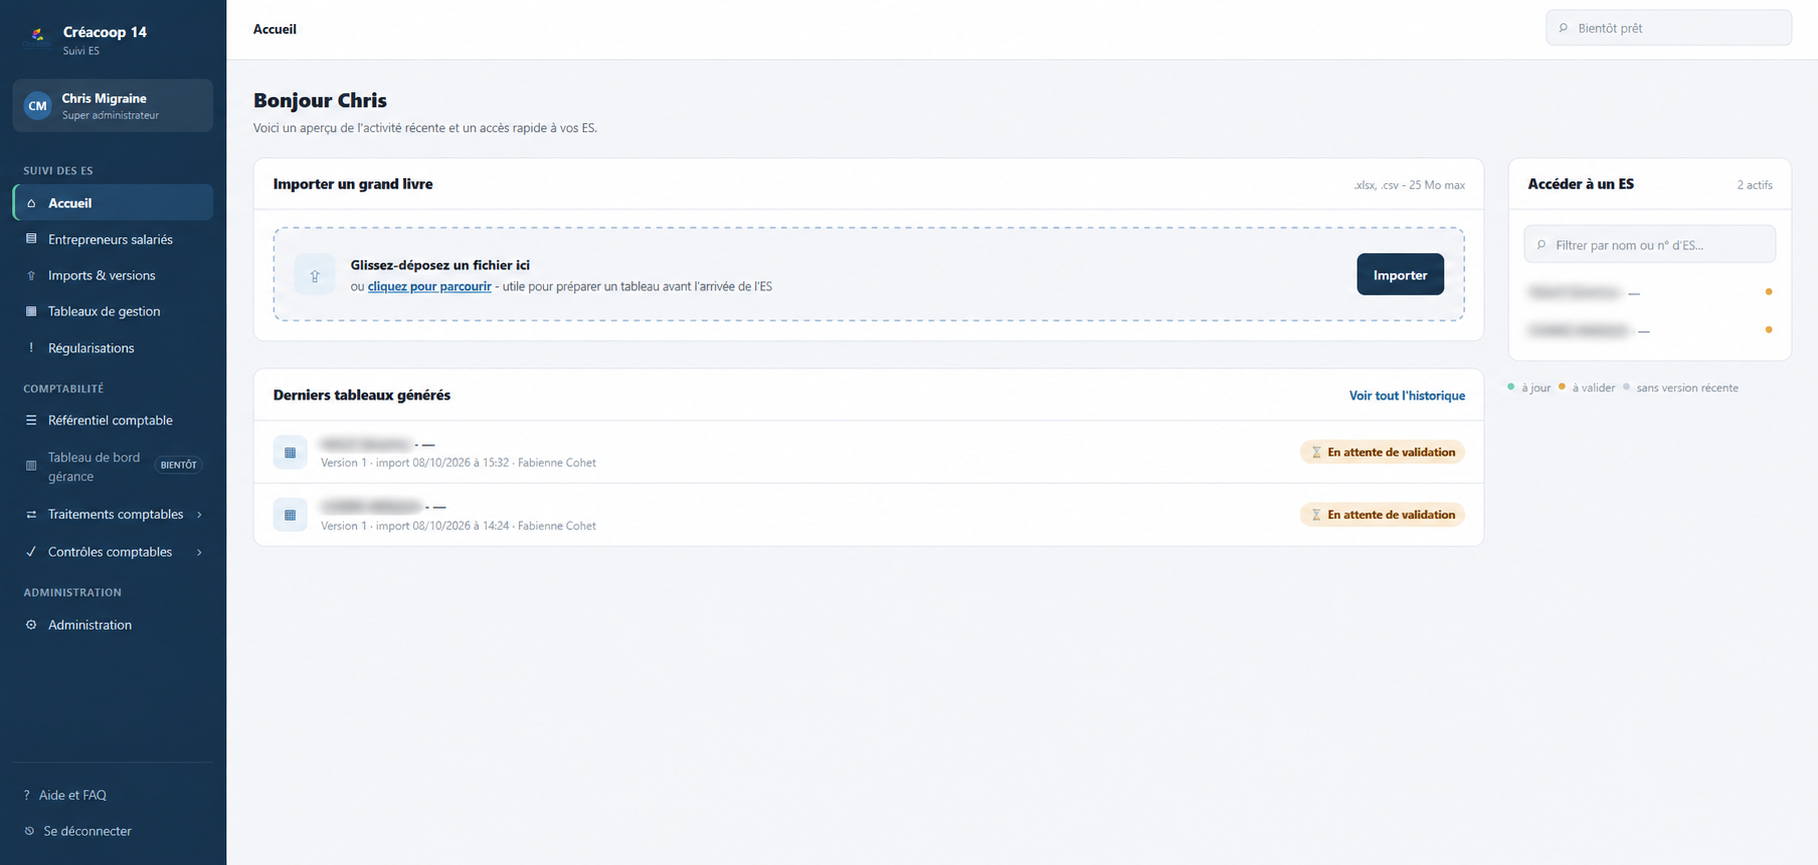
Task: Click 'Version 1 · import 08/10/2026 à 14:24' text
Action: 415,526
